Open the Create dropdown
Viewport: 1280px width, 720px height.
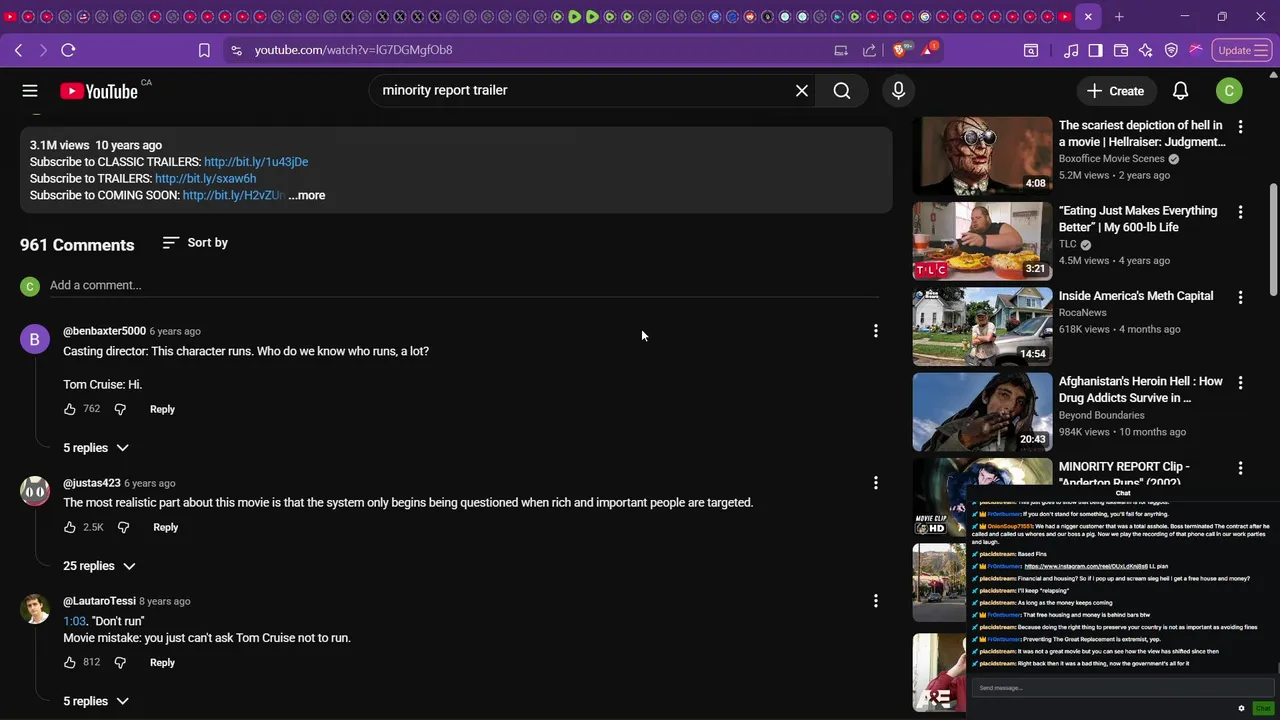tap(1115, 91)
